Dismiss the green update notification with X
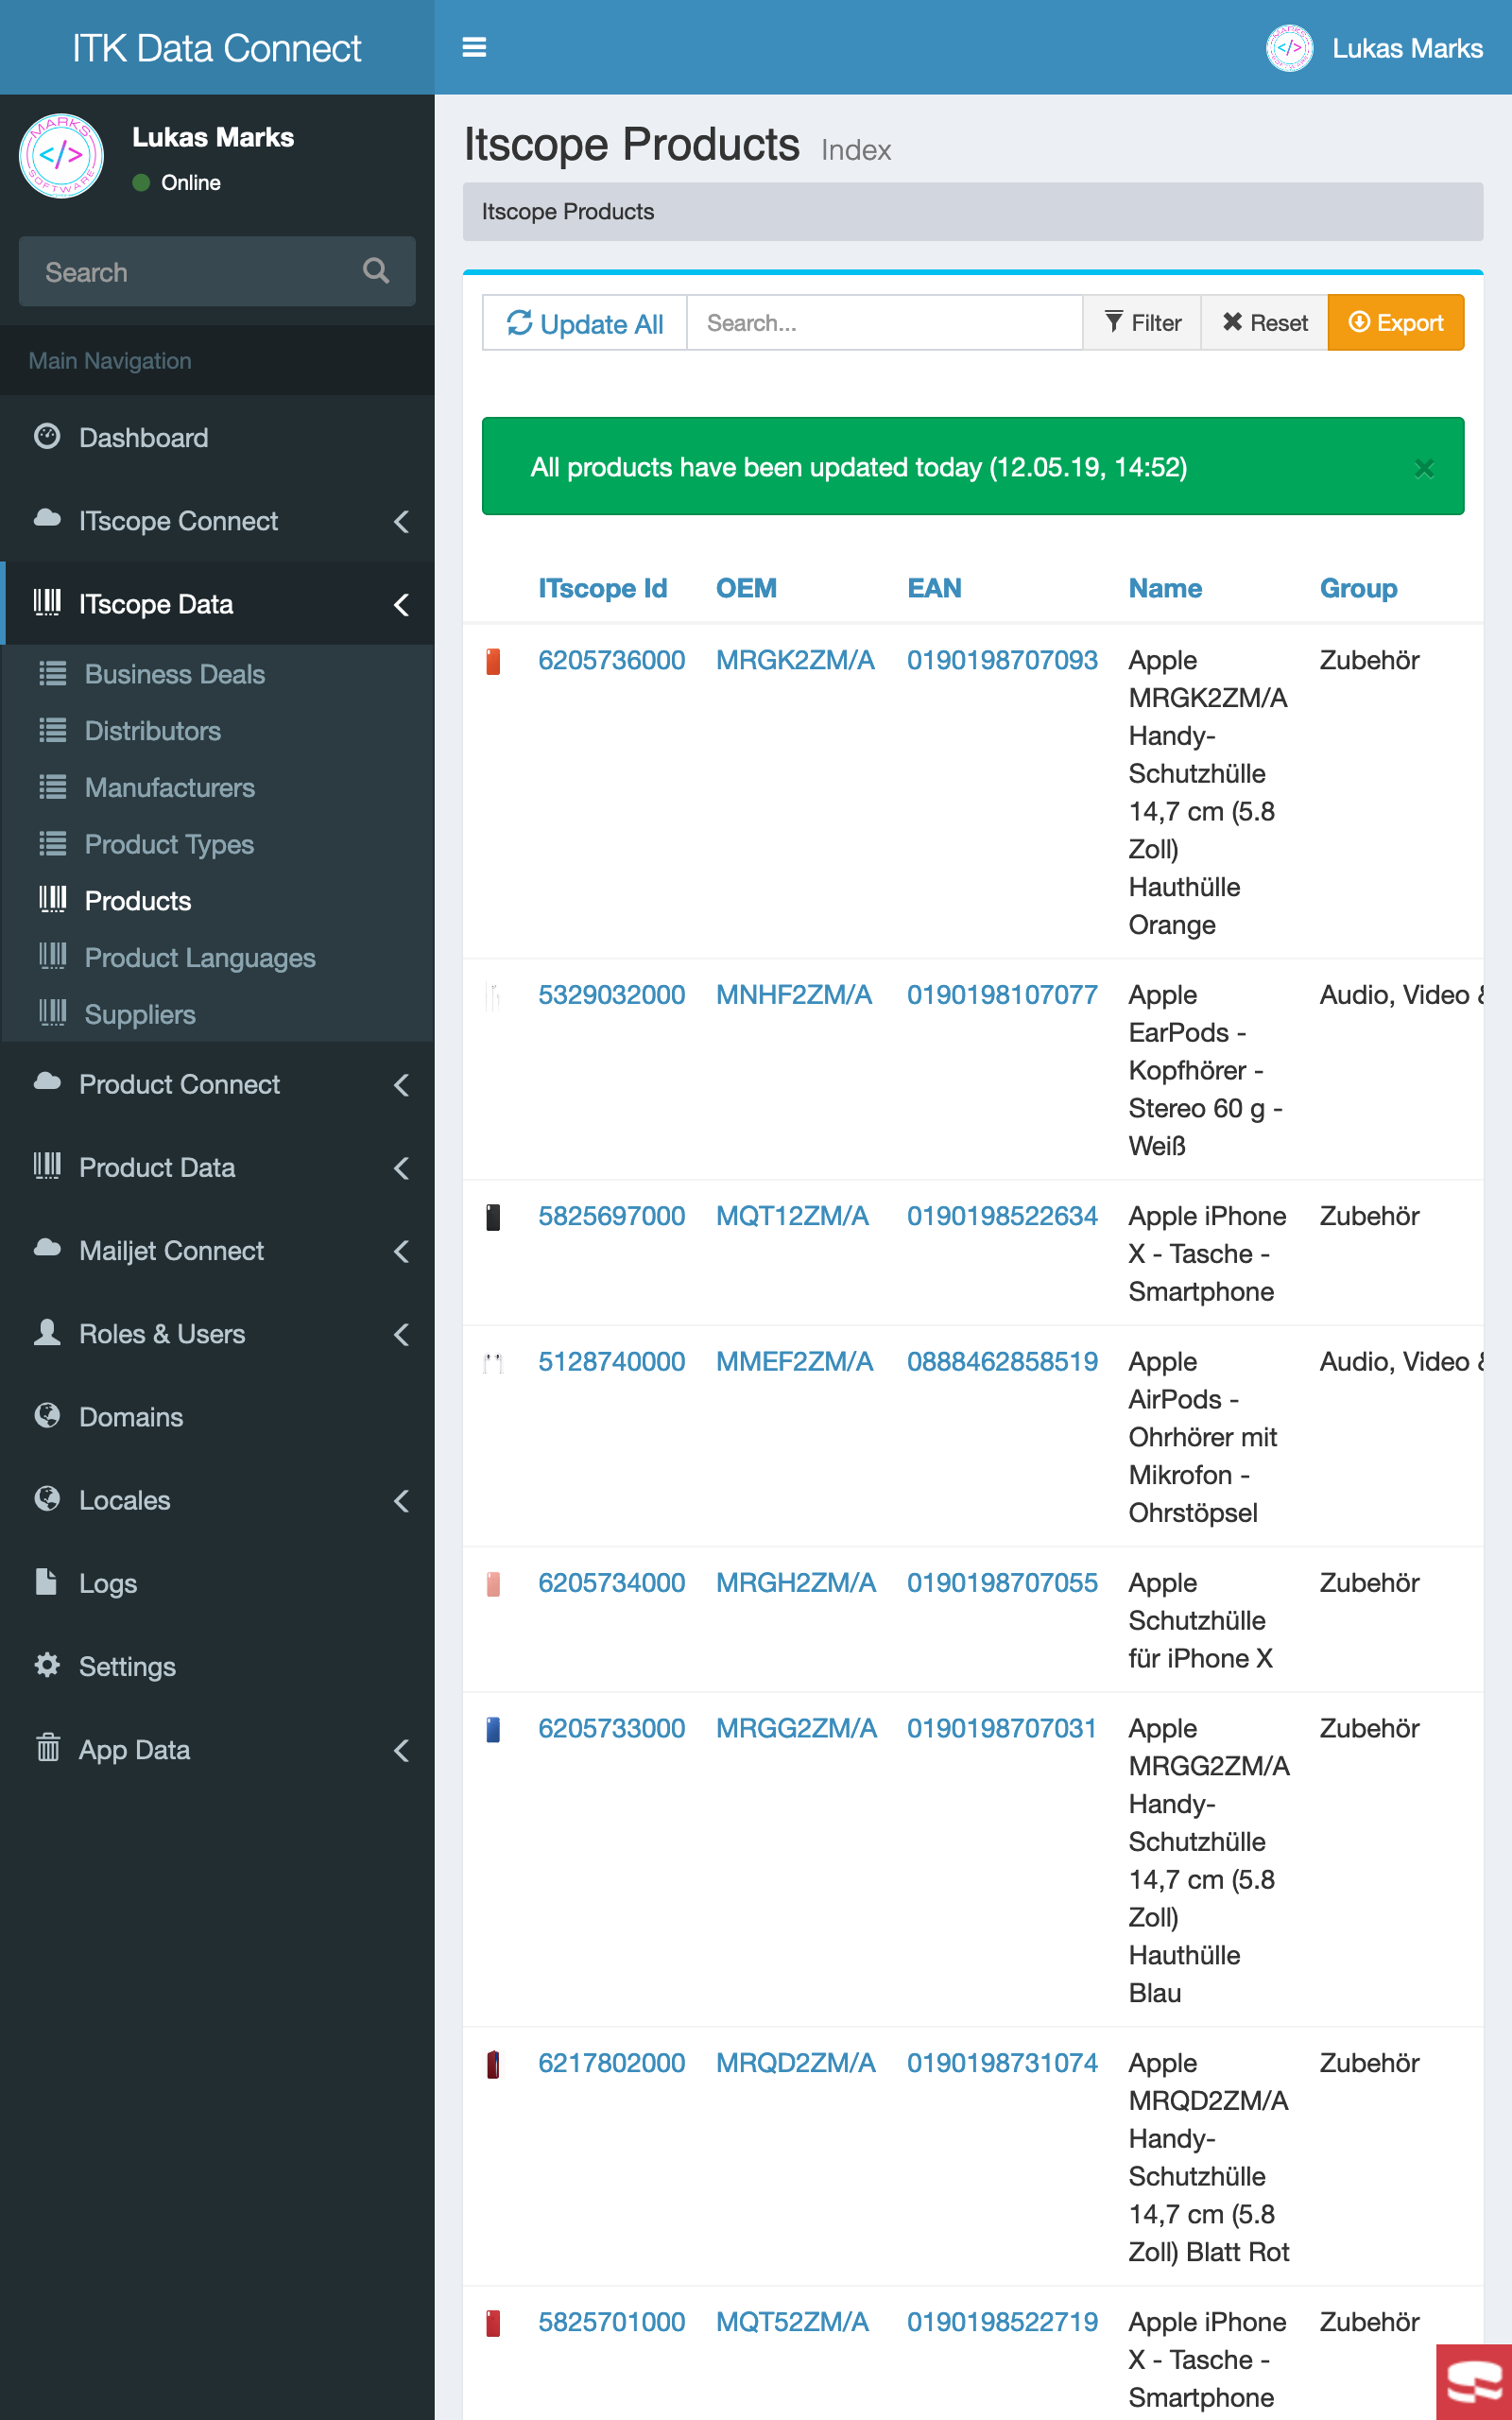 click(x=1423, y=467)
